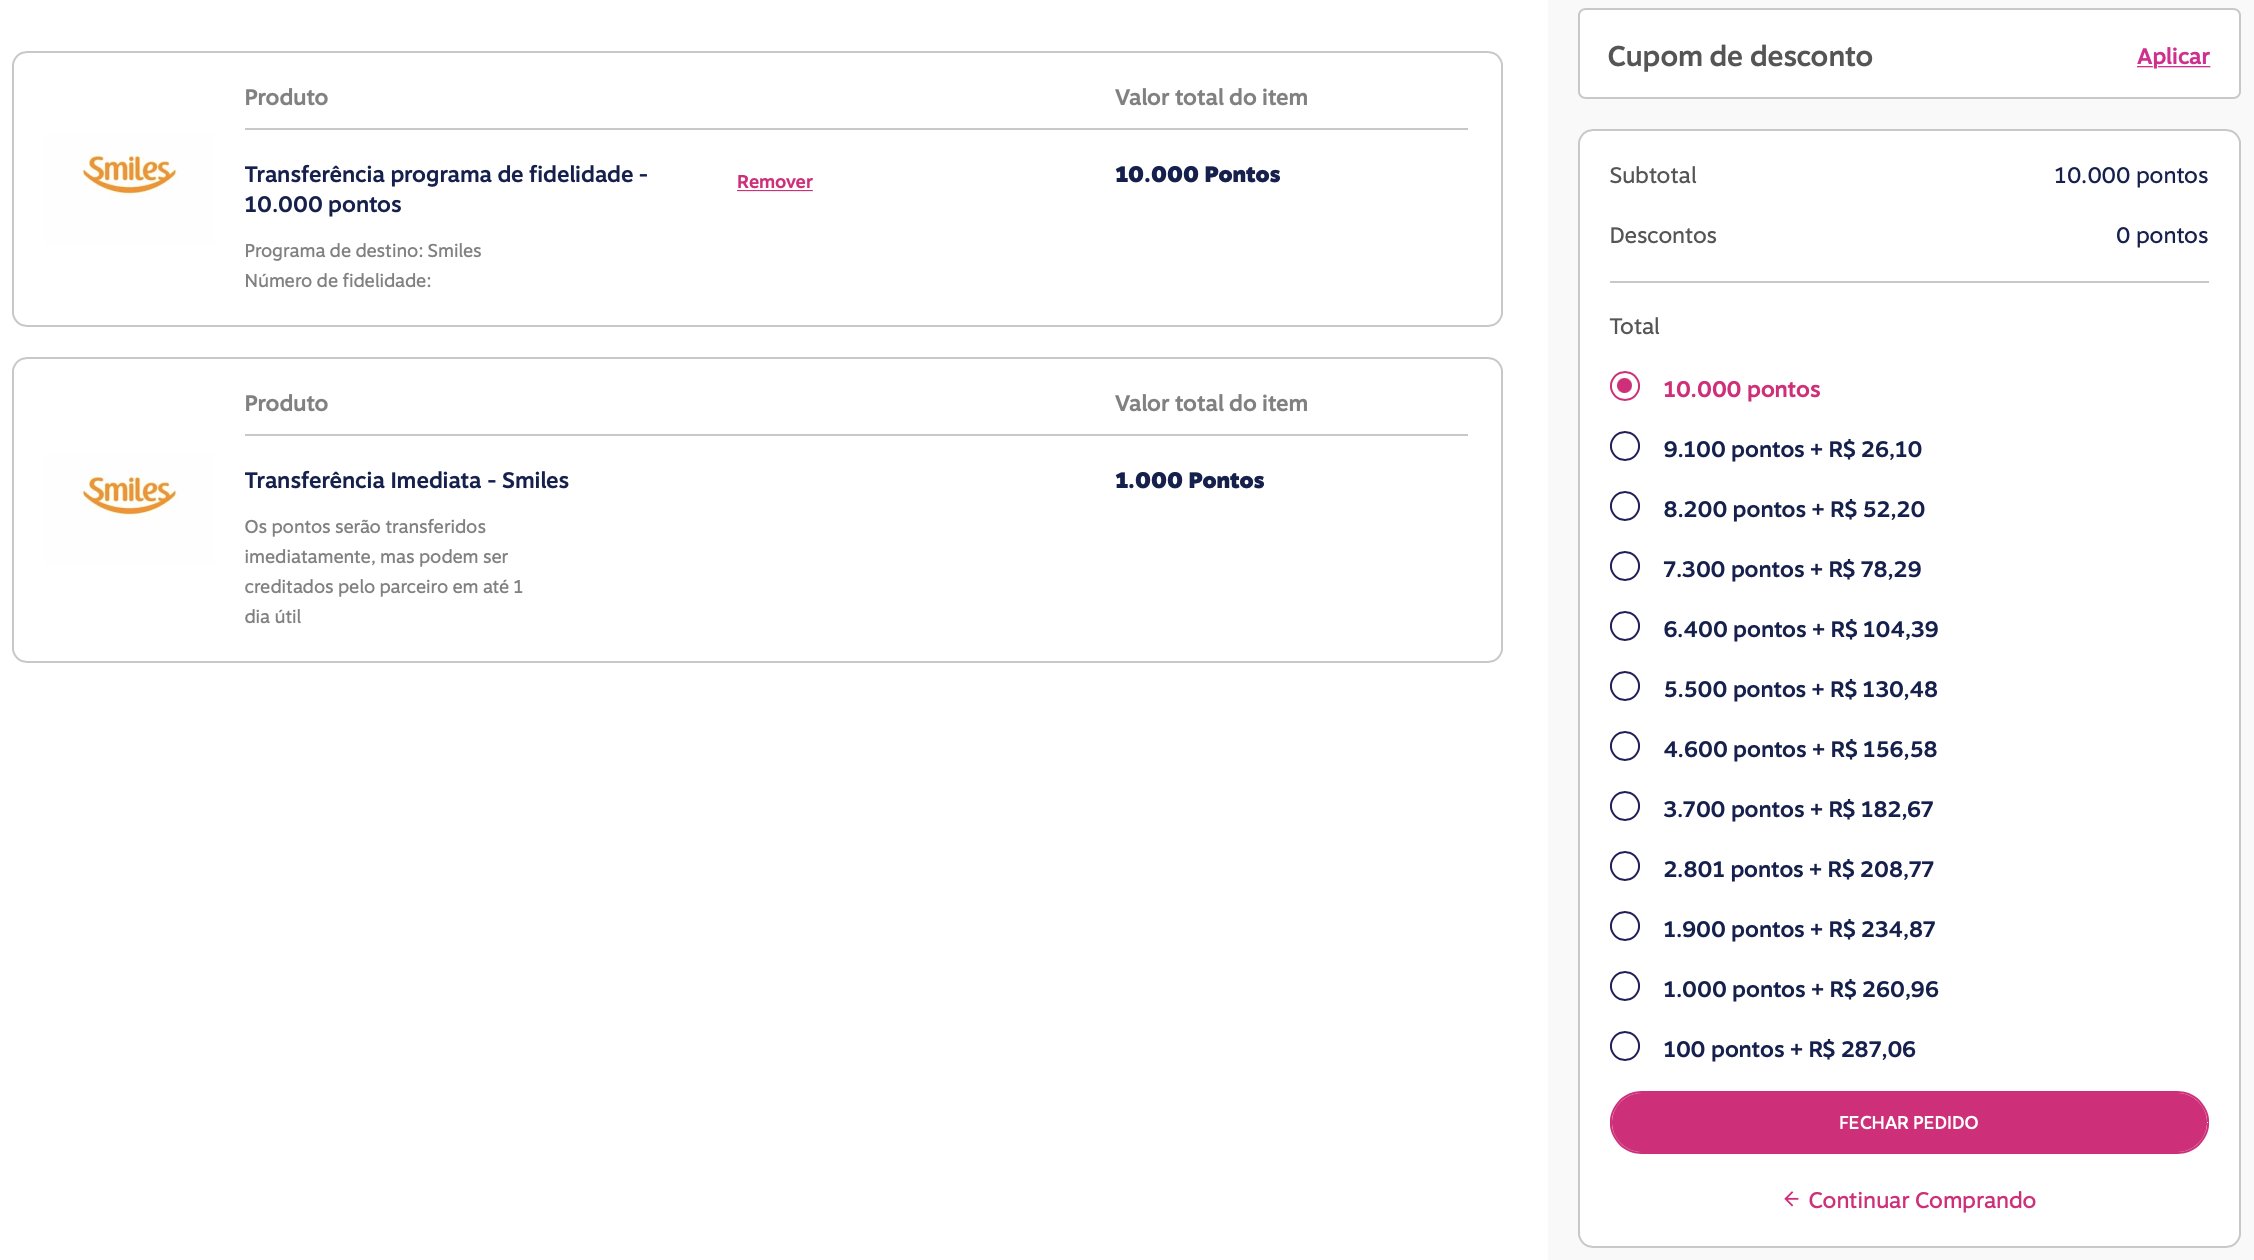Click the Subtotal label

pyautogui.click(x=1652, y=175)
